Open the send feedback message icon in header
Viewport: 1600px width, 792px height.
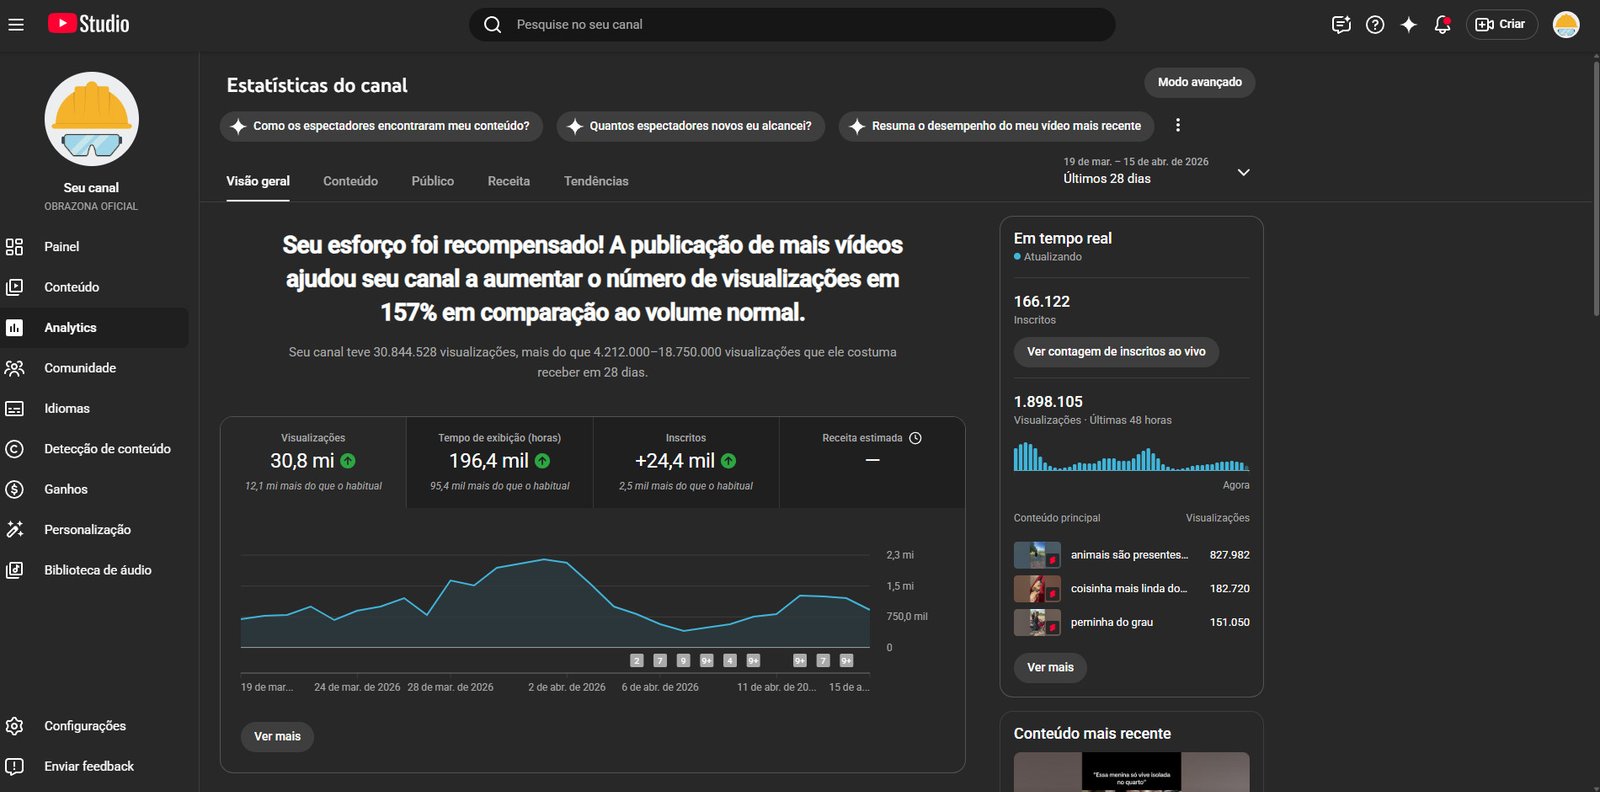[x=1341, y=25]
